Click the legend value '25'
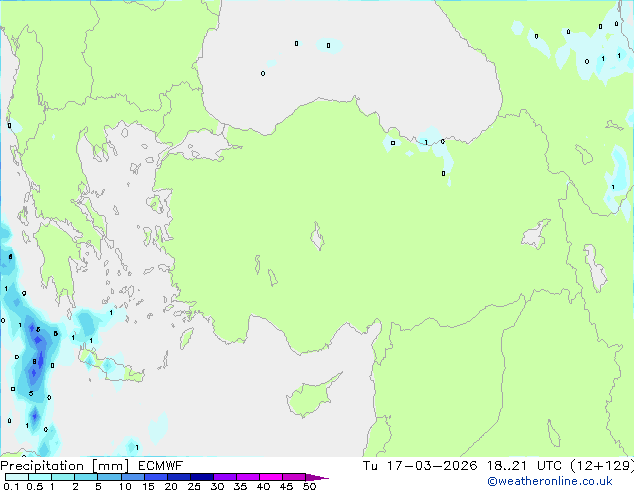Screen dimensions: 634x490 click(x=194, y=486)
